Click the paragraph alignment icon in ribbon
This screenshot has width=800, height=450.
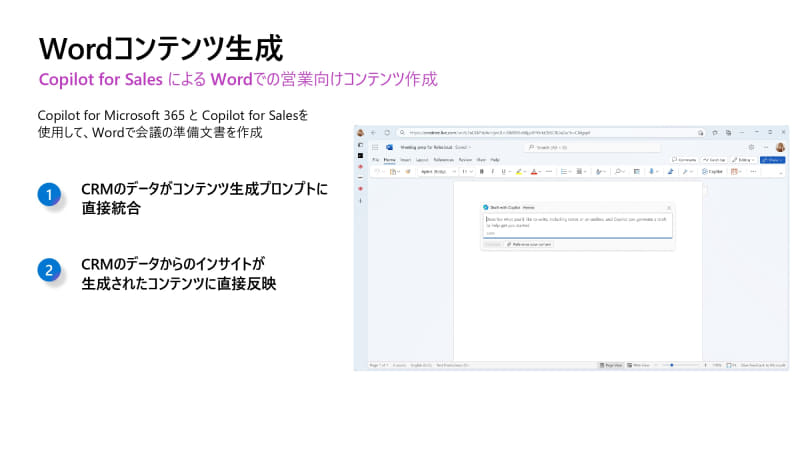pos(580,172)
